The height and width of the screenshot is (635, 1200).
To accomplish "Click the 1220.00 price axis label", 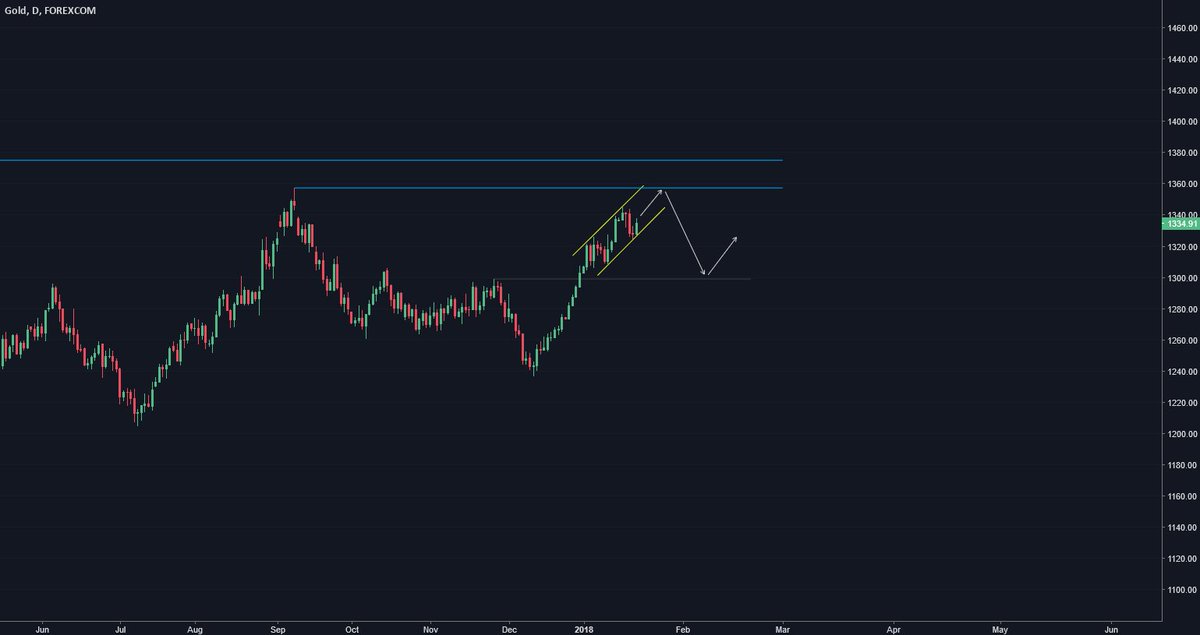I will coord(1181,402).
